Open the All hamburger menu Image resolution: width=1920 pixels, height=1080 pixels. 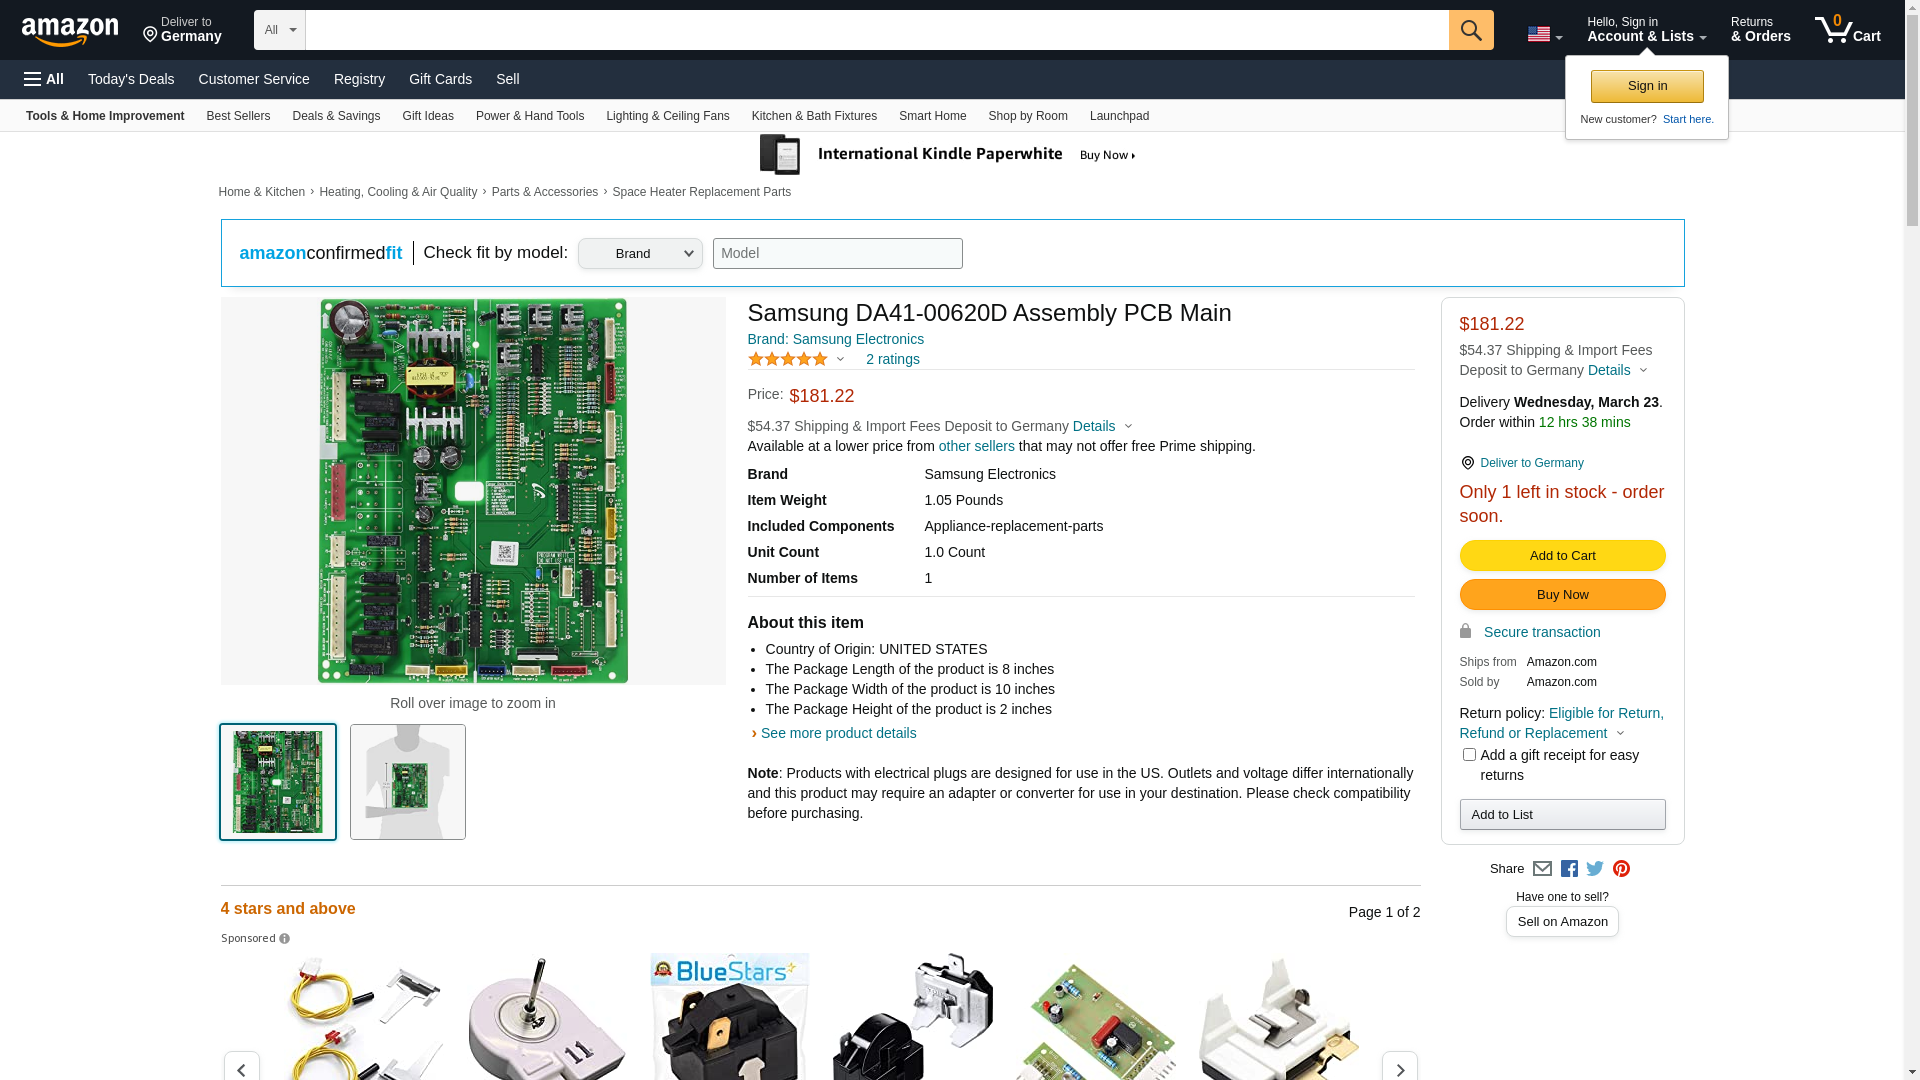[44, 79]
